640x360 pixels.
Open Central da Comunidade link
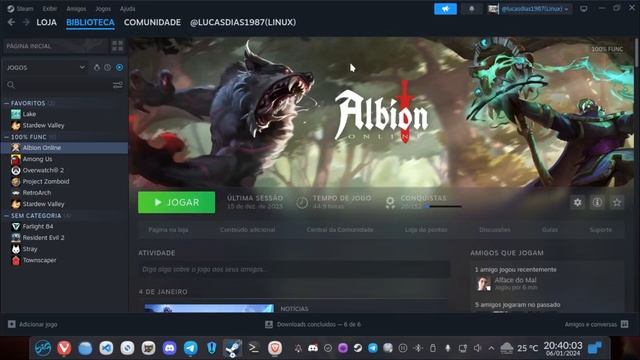(340, 230)
